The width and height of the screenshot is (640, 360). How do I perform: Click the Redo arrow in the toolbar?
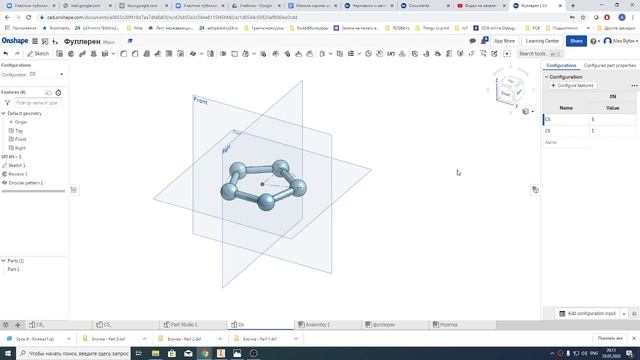(x=17, y=53)
